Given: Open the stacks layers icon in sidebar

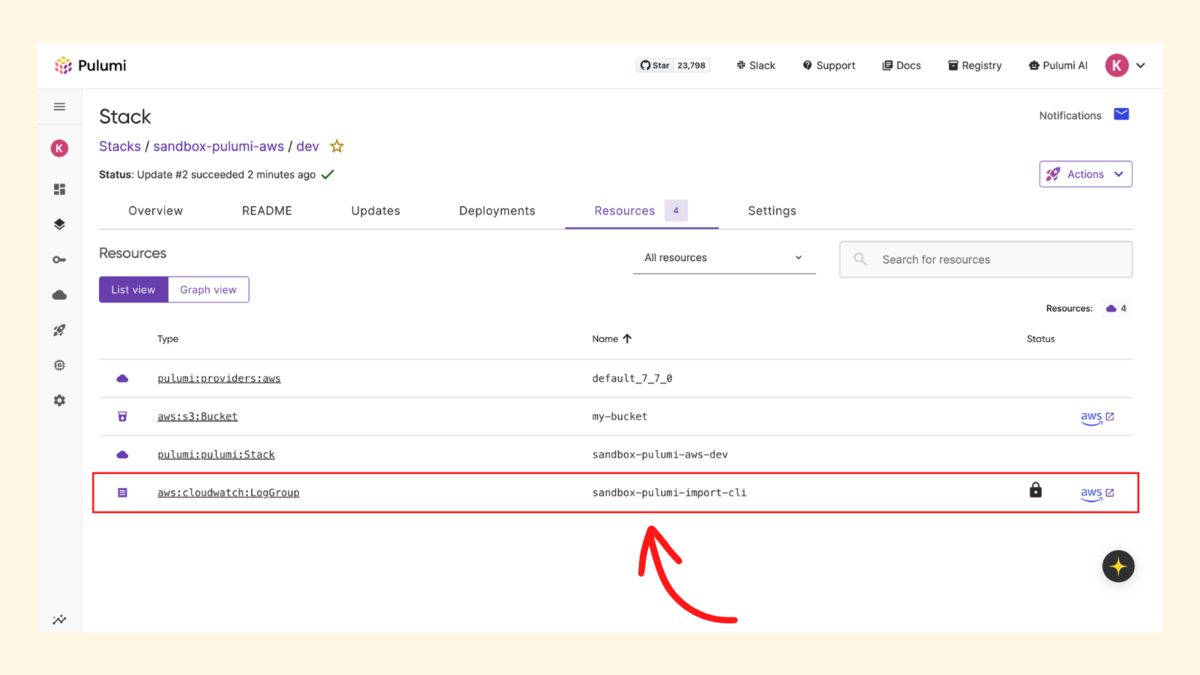Looking at the screenshot, I should (60, 224).
